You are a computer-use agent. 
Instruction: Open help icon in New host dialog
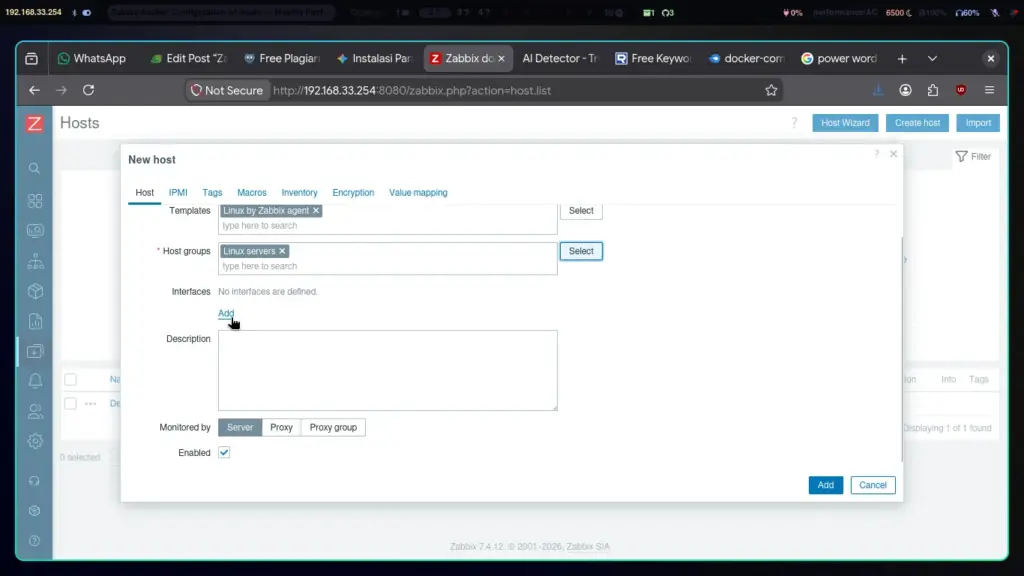[x=876, y=154]
